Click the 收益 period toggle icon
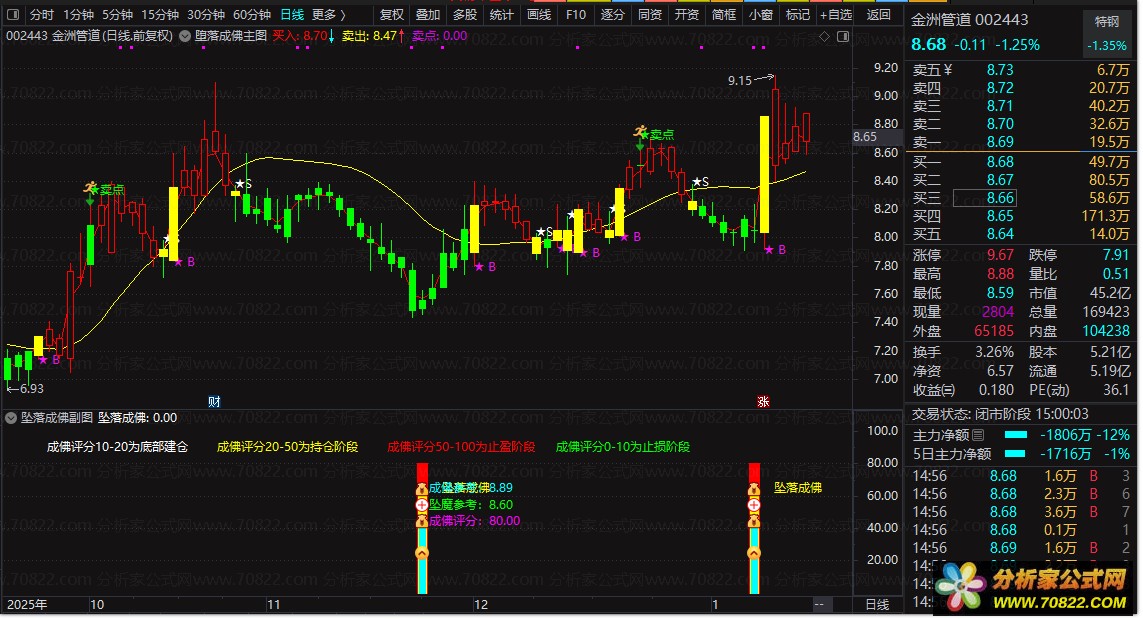 coord(948,390)
